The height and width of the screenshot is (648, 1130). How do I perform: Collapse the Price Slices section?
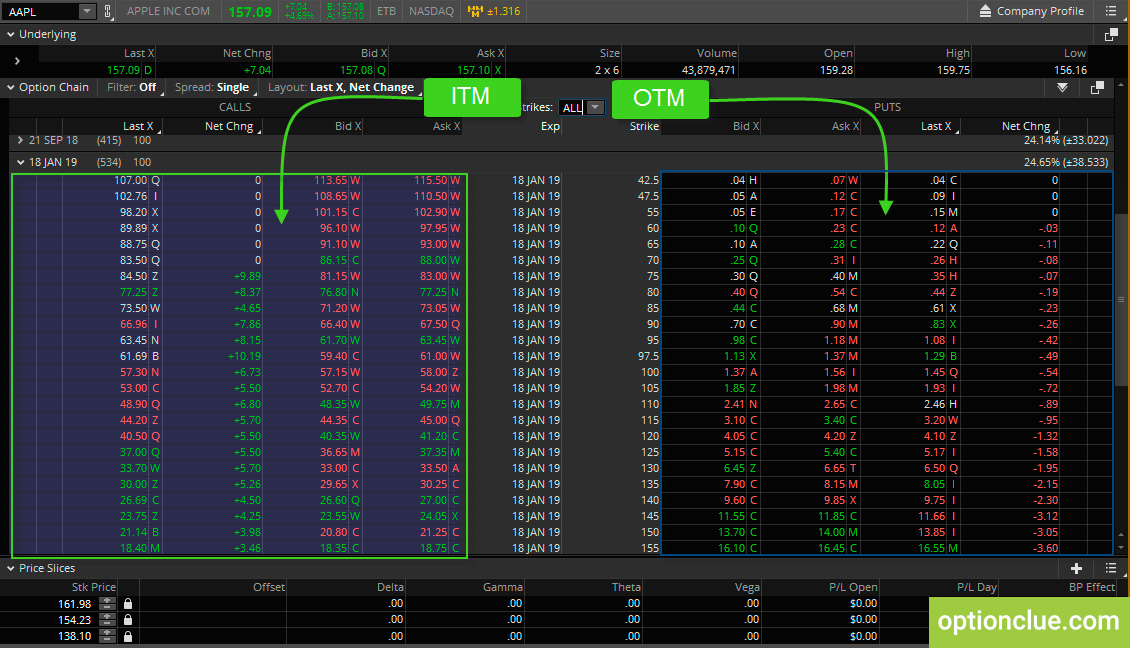(11, 568)
